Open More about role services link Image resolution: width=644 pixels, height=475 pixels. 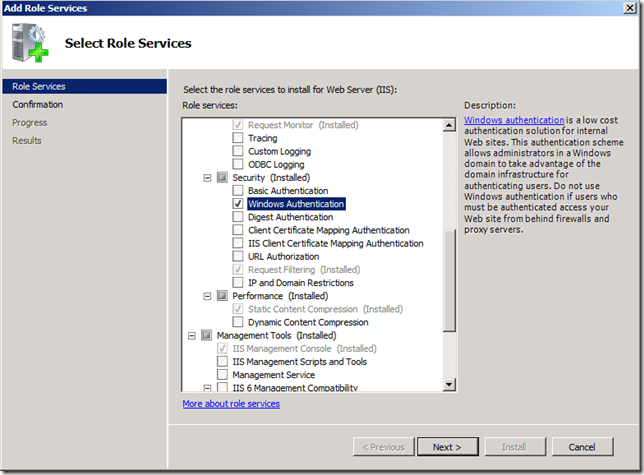(231, 404)
